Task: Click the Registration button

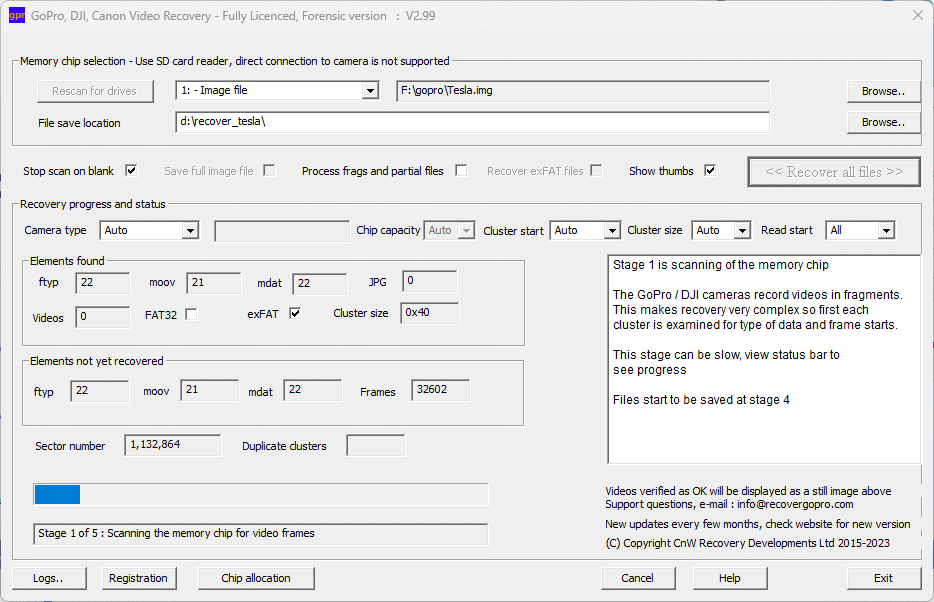Action: (x=138, y=578)
